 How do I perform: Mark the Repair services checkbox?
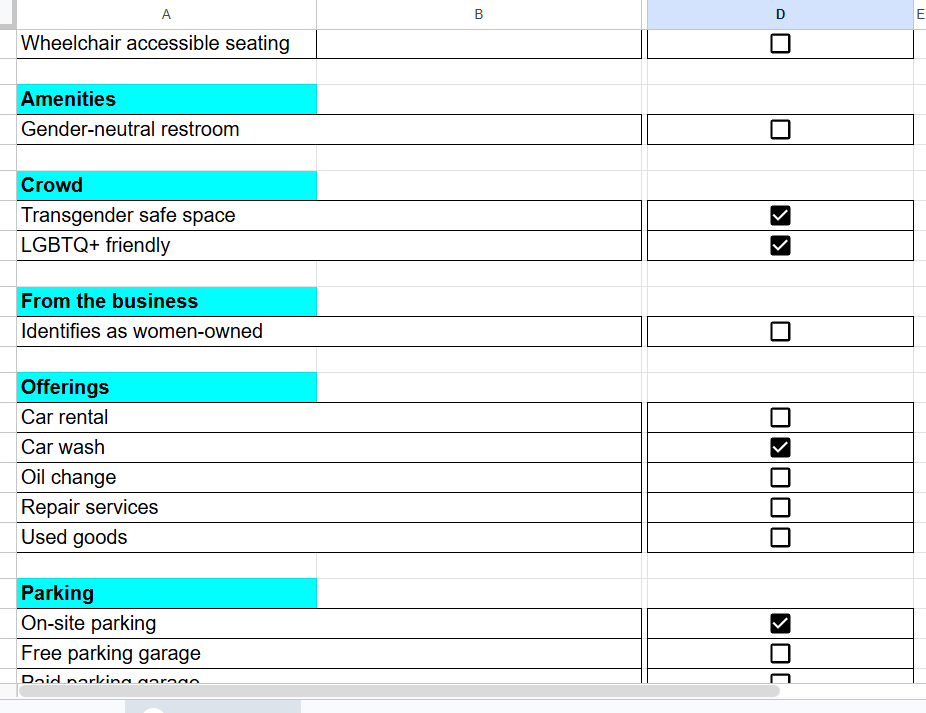(x=780, y=508)
